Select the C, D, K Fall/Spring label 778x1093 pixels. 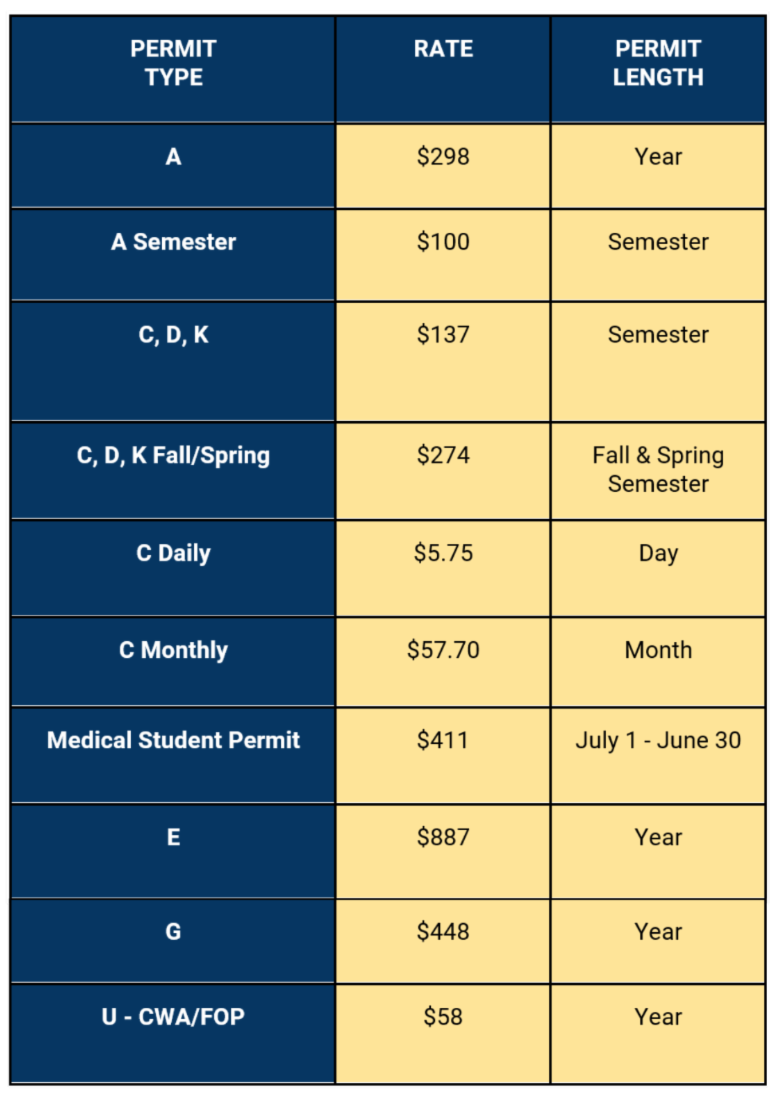coord(173,456)
